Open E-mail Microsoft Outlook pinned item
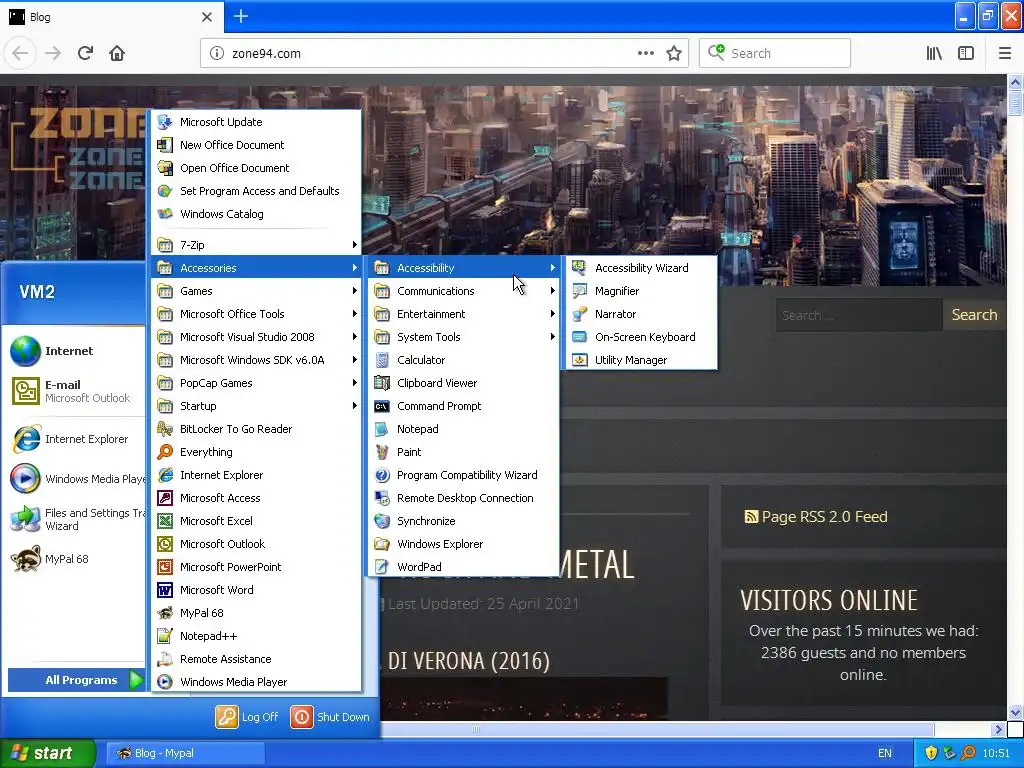Image resolution: width=1024 pixels, height=768 pixels. (73, 391)
